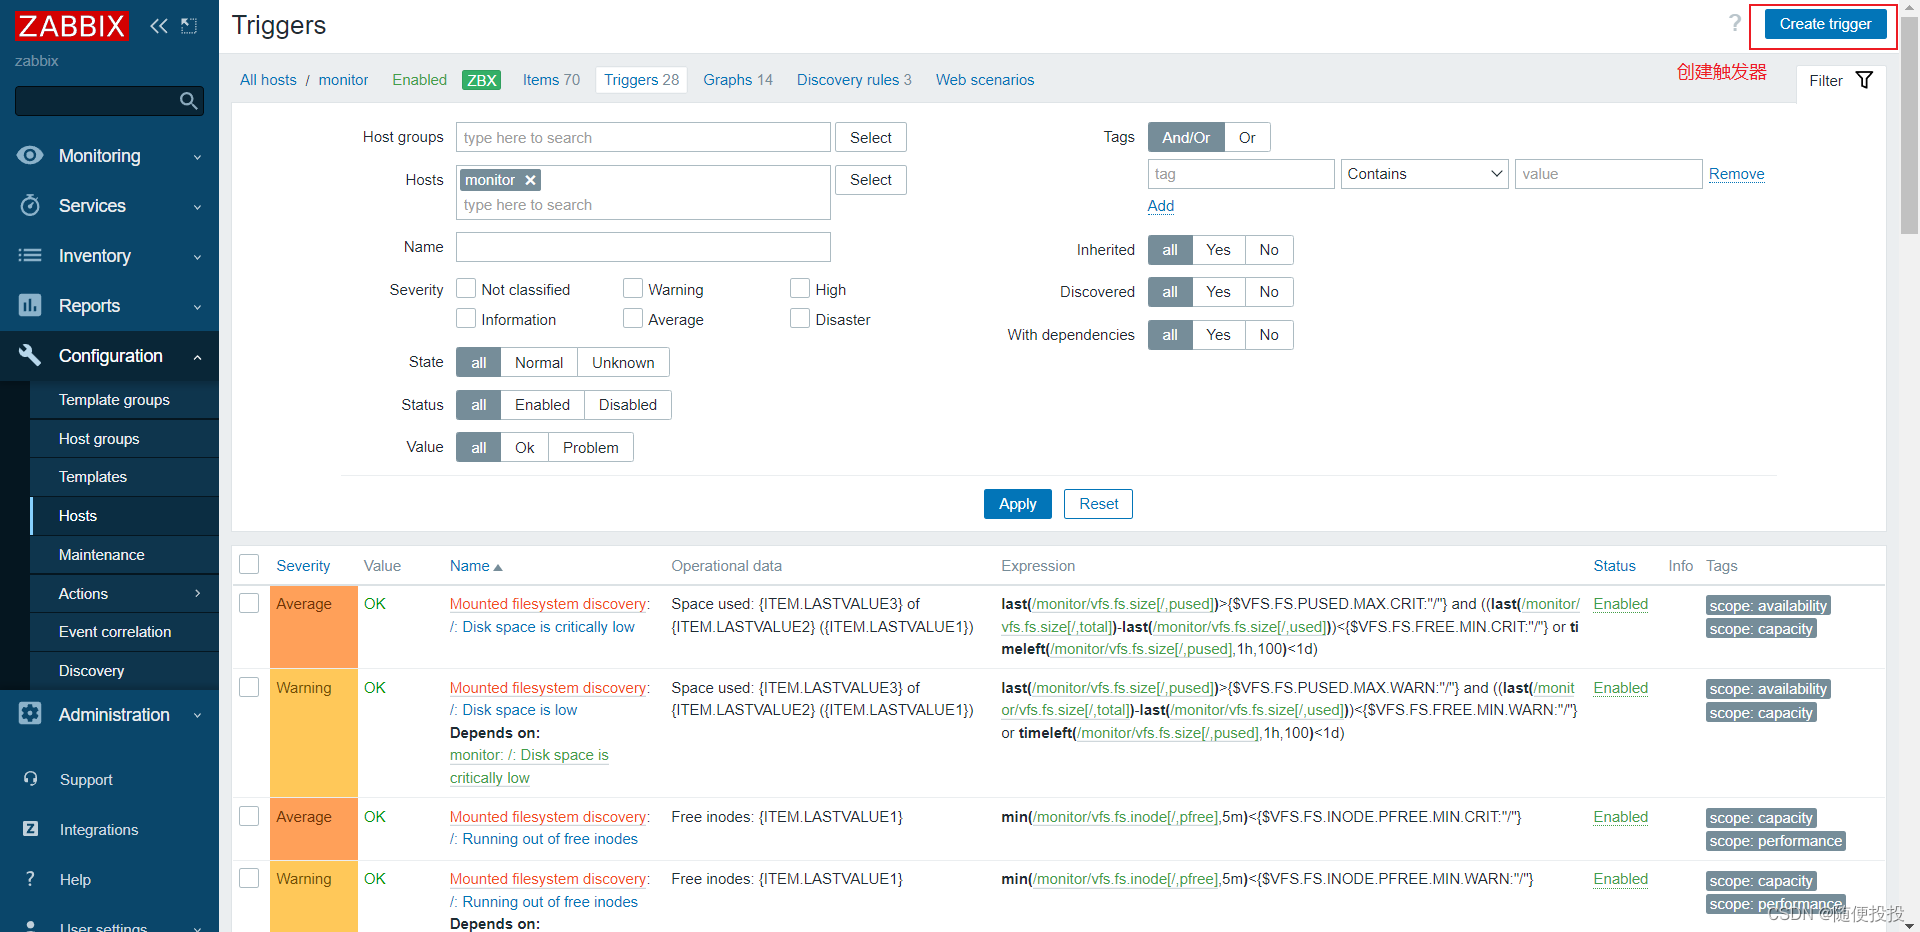Click the Remove tag link
The height and width of the screenshot is (932, 1920).
(1736, 174)
